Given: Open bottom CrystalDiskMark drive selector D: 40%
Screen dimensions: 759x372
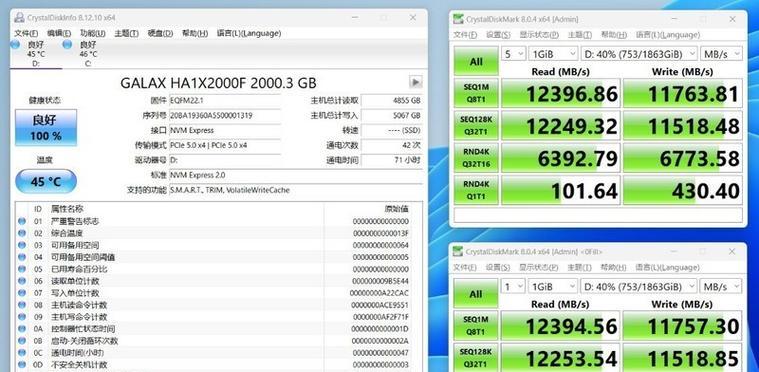Looking at the screenshot, I should [639, 286].
